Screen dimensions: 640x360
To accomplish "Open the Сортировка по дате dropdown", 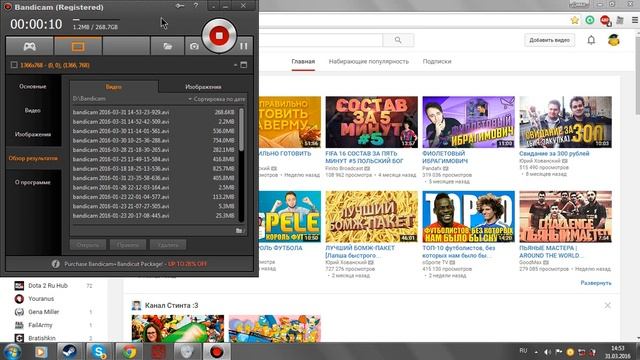I will click(x=217, y=99).
